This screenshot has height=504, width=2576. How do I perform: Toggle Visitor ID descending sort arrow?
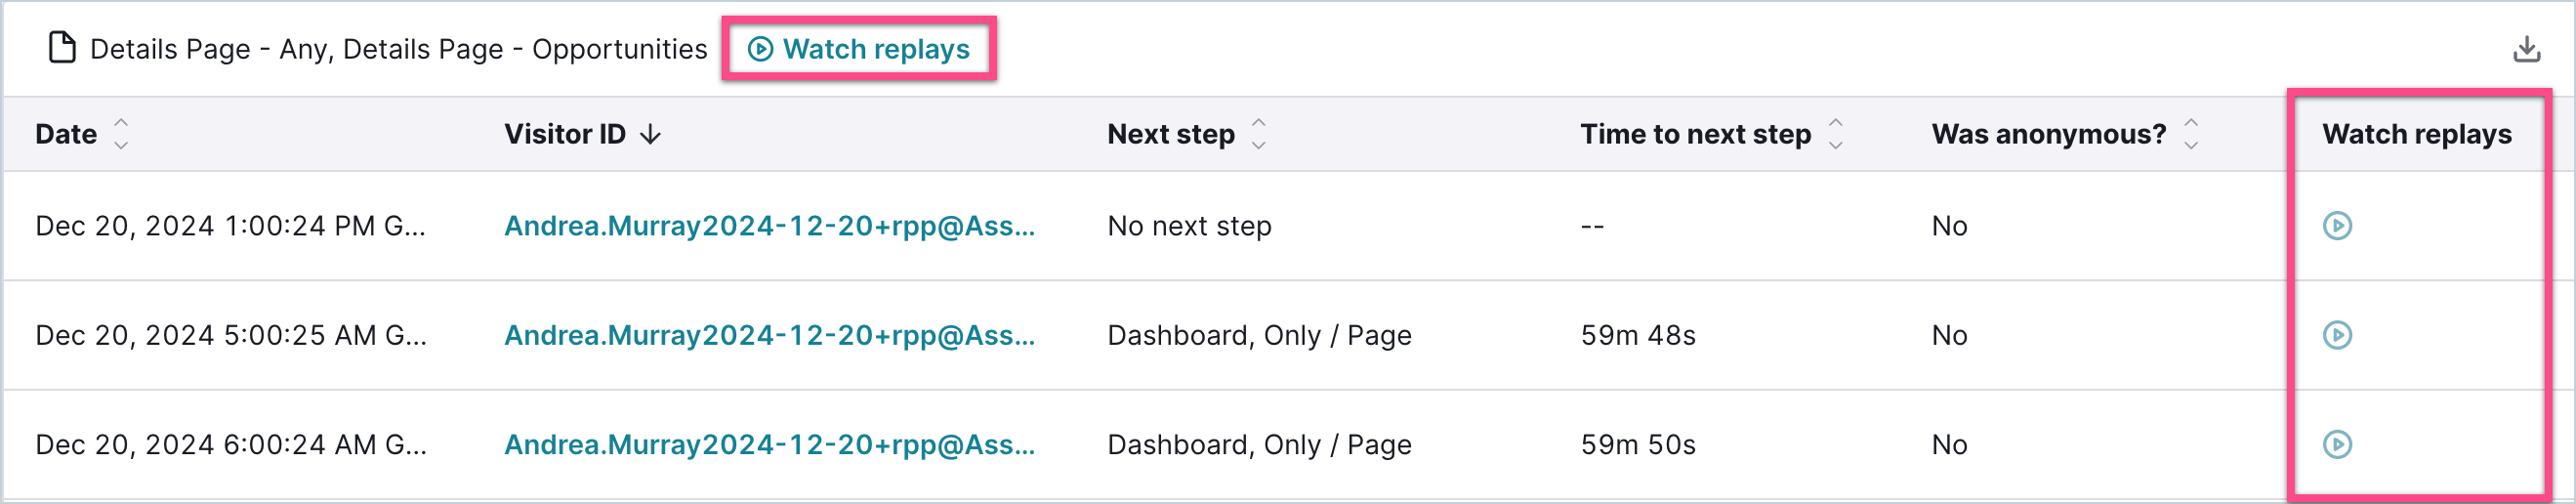point(651,134)
